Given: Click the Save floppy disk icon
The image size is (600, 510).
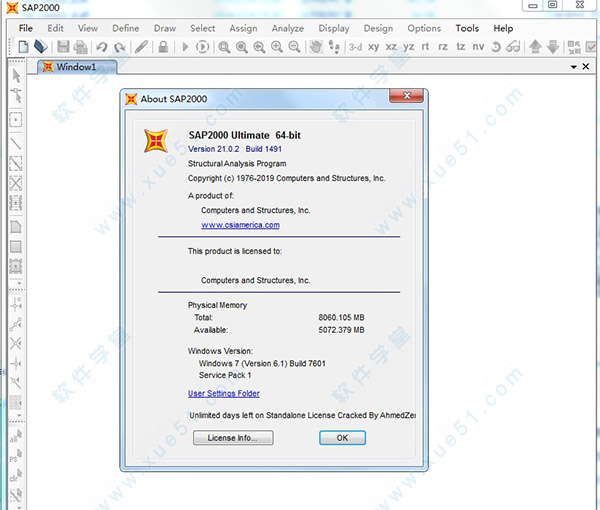Looking at the screenshot, I should pos(63,47).
